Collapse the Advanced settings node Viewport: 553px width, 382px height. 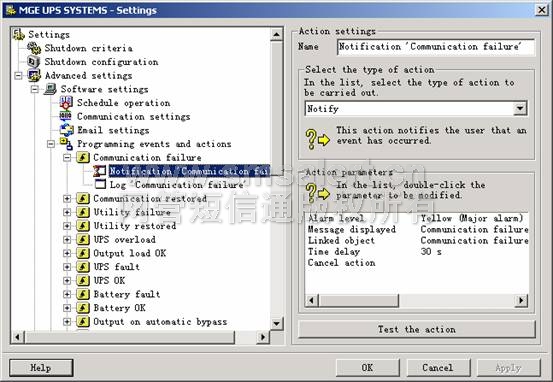(18, 75)
